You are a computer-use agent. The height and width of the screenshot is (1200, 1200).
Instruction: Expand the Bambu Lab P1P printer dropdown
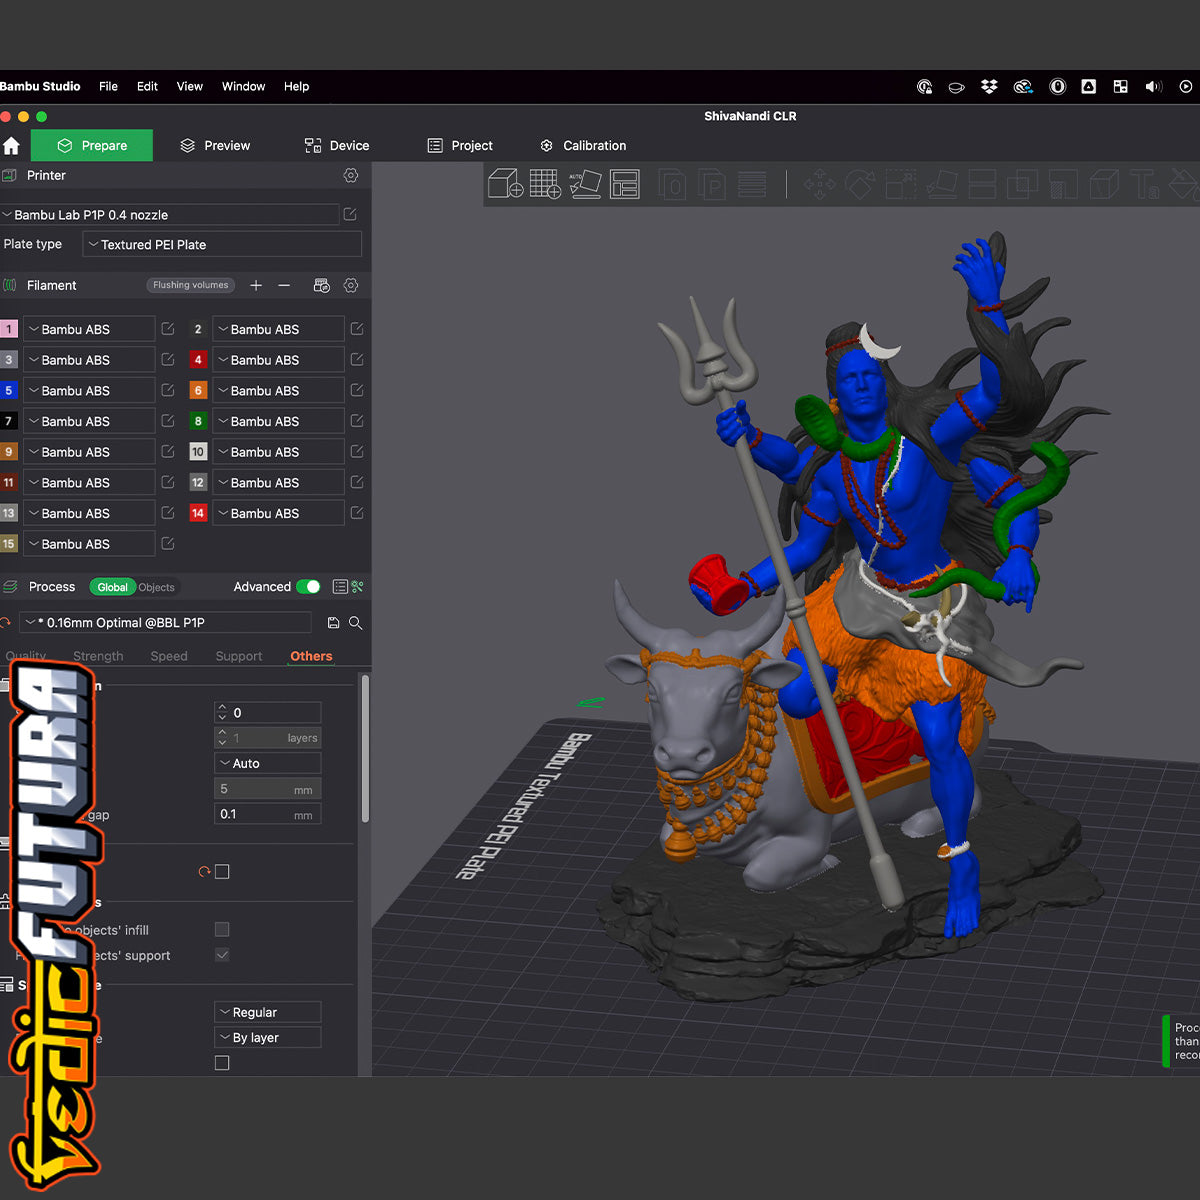(170, 215)
